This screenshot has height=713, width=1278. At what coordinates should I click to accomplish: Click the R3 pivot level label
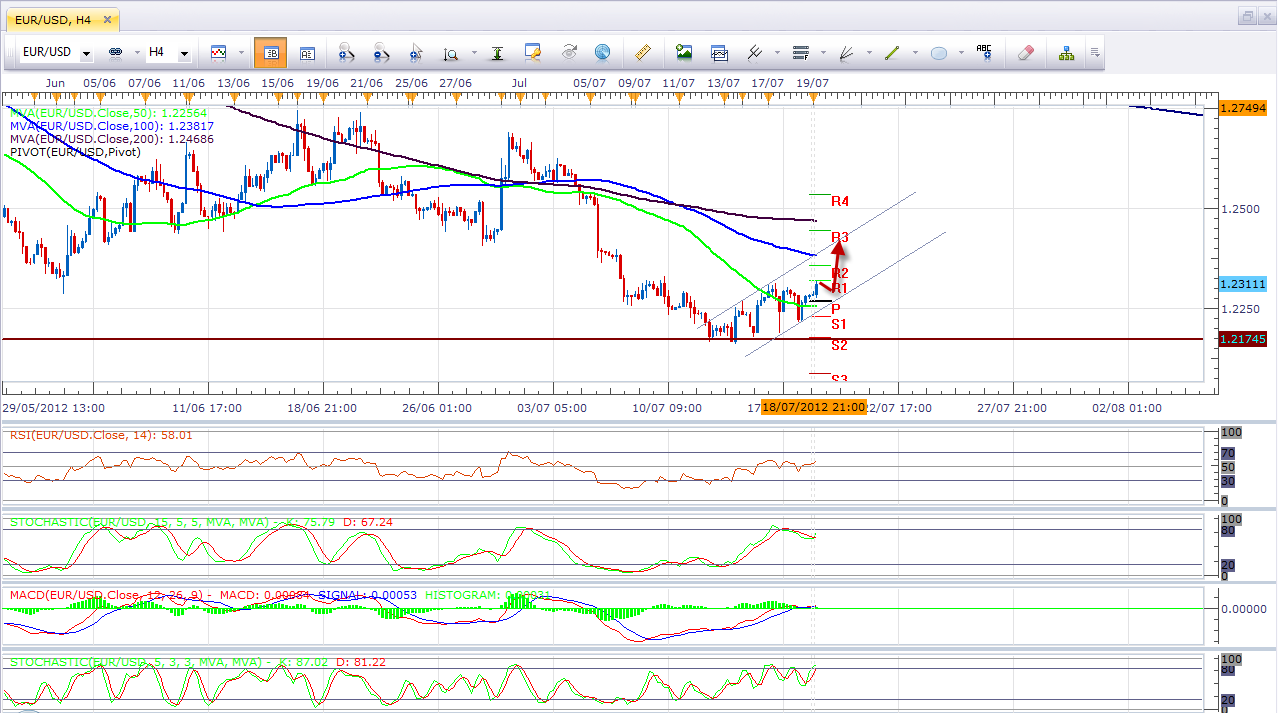[840, 237]
